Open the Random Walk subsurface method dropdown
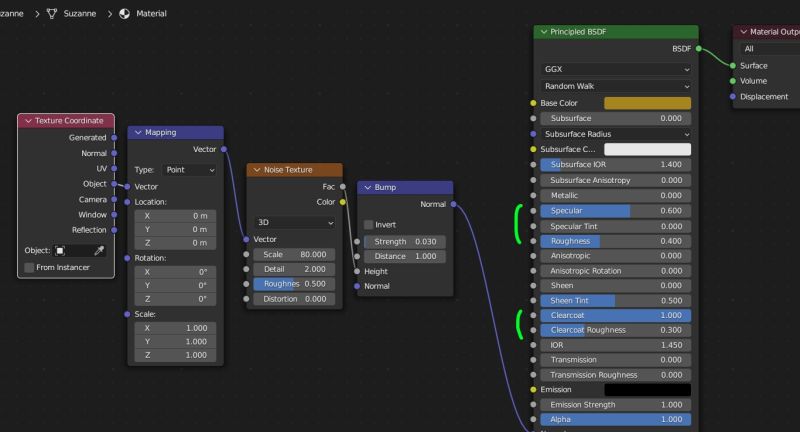 coord(615,86)
